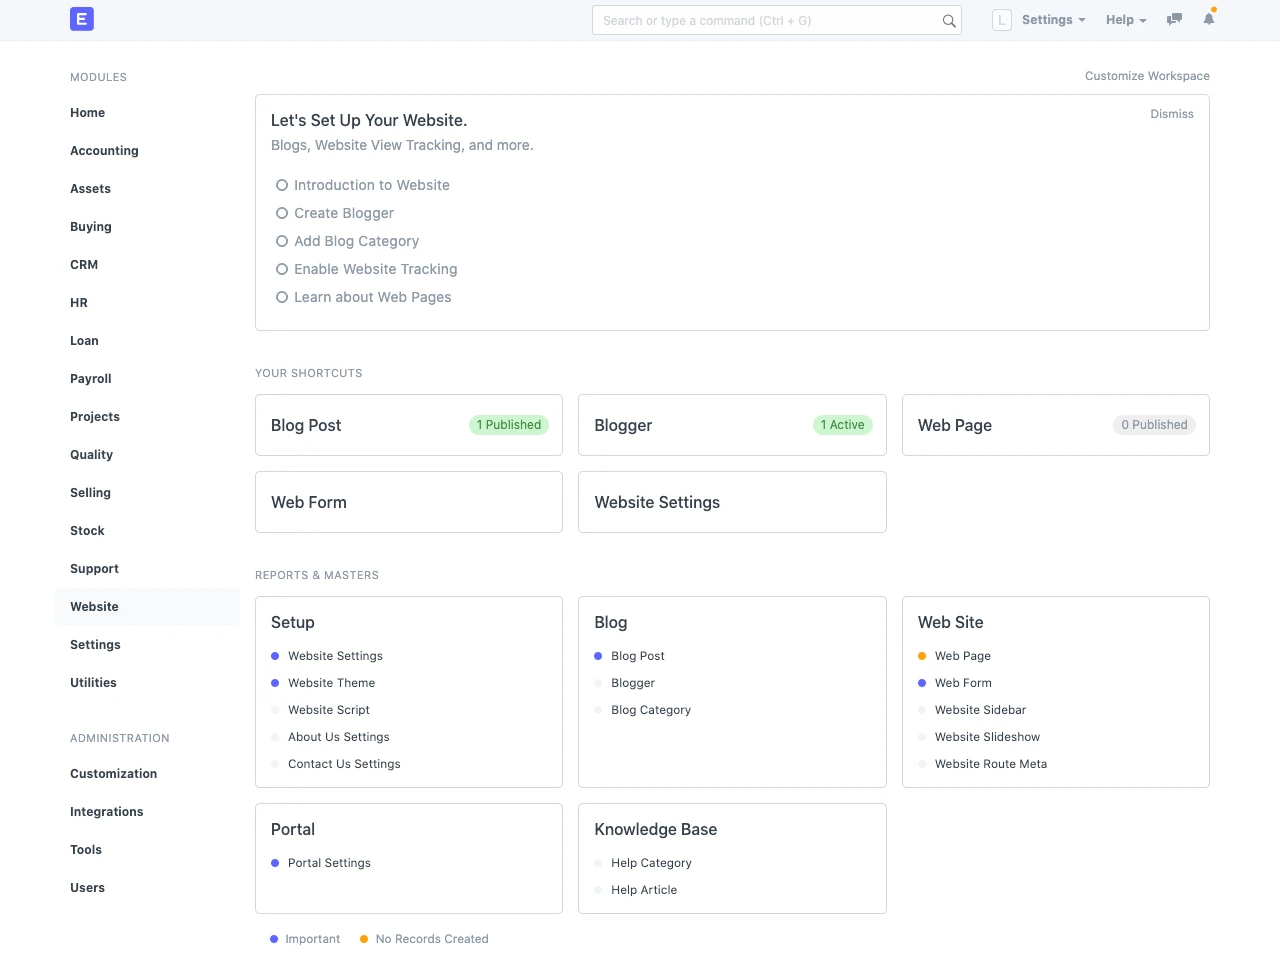Check the Enable Website Tracking step
The width and height of the screenshot is (1280, 980).
[282, 269]
